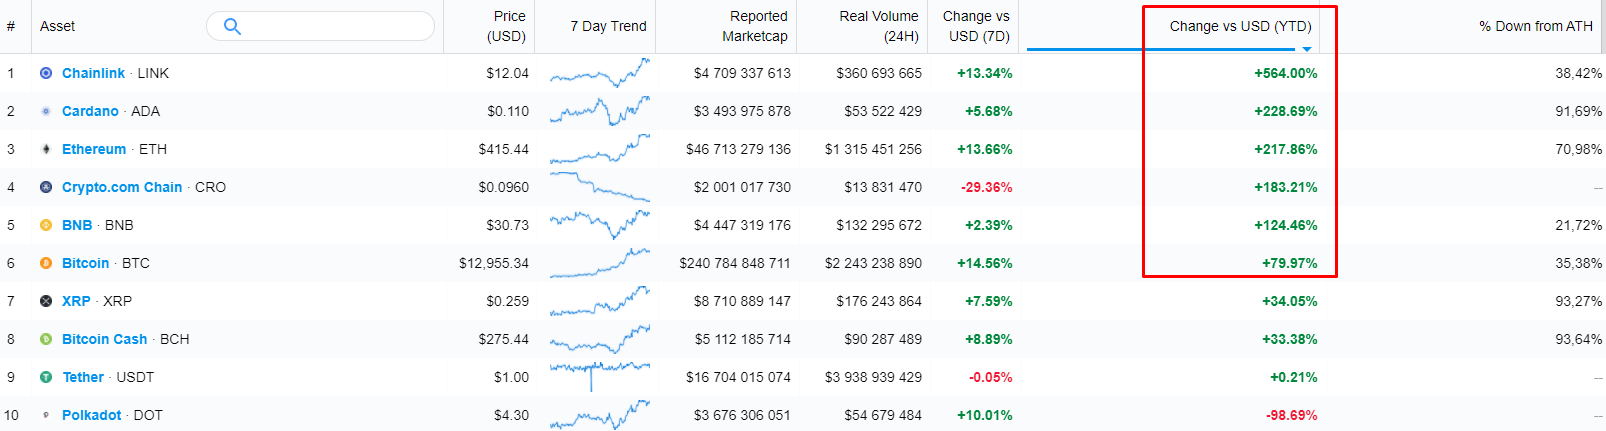Sort by Change vs USD (YTD) column
The image size is (1606, 431).
(1240, 26)
